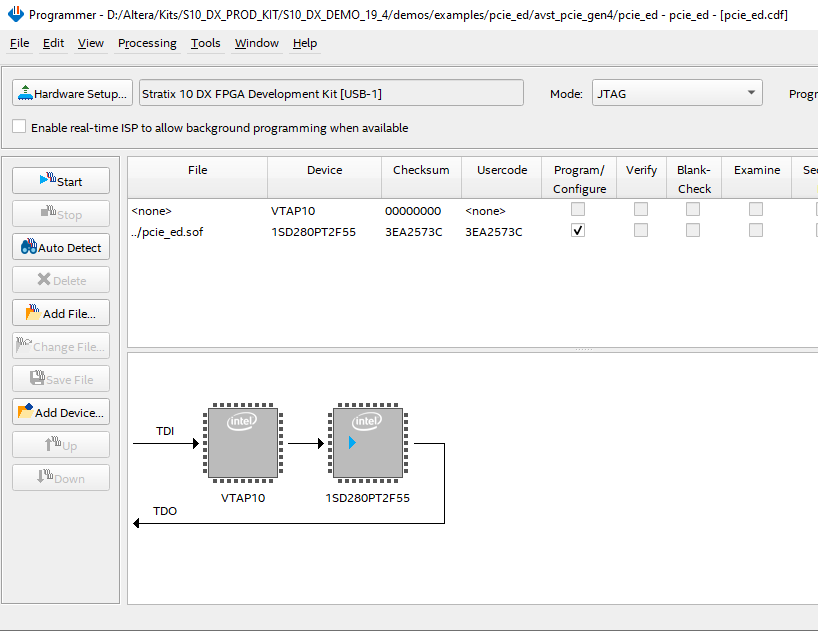The image size is (818, 631).
Task: Open the Tools menu
Action: pos(206,43)
